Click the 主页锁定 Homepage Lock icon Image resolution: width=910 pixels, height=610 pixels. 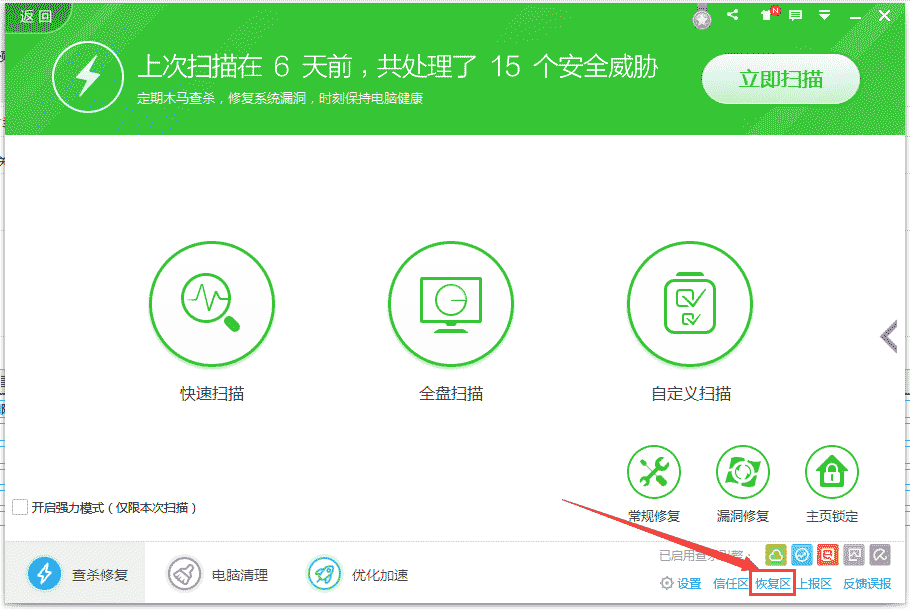[830, 471]
